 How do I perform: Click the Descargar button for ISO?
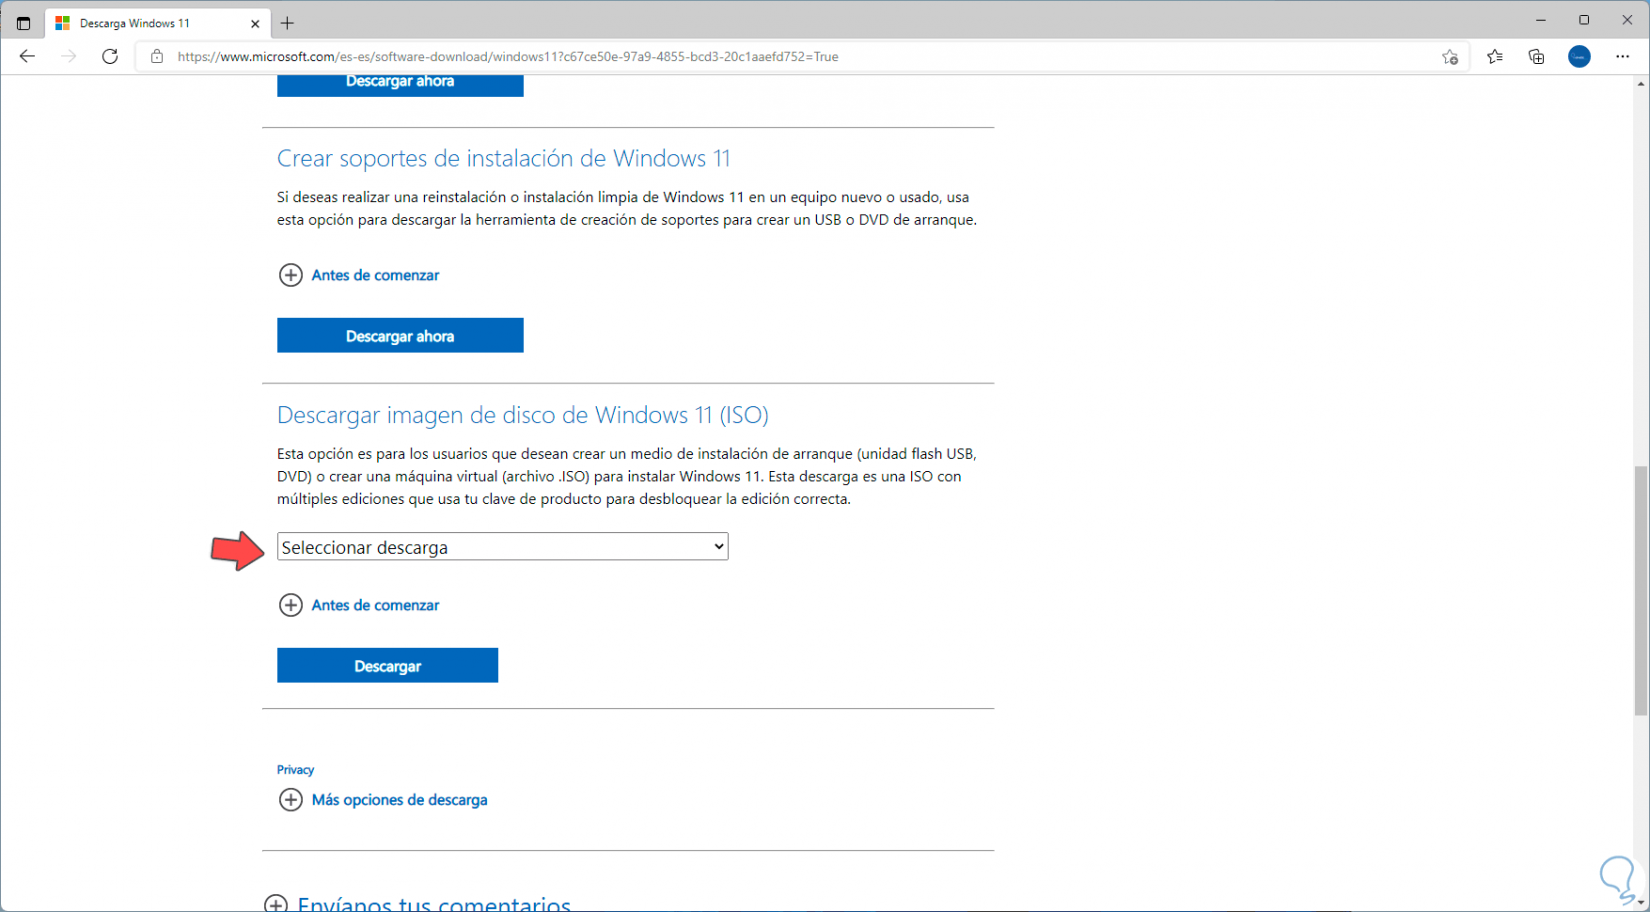[x=387, y=666]
